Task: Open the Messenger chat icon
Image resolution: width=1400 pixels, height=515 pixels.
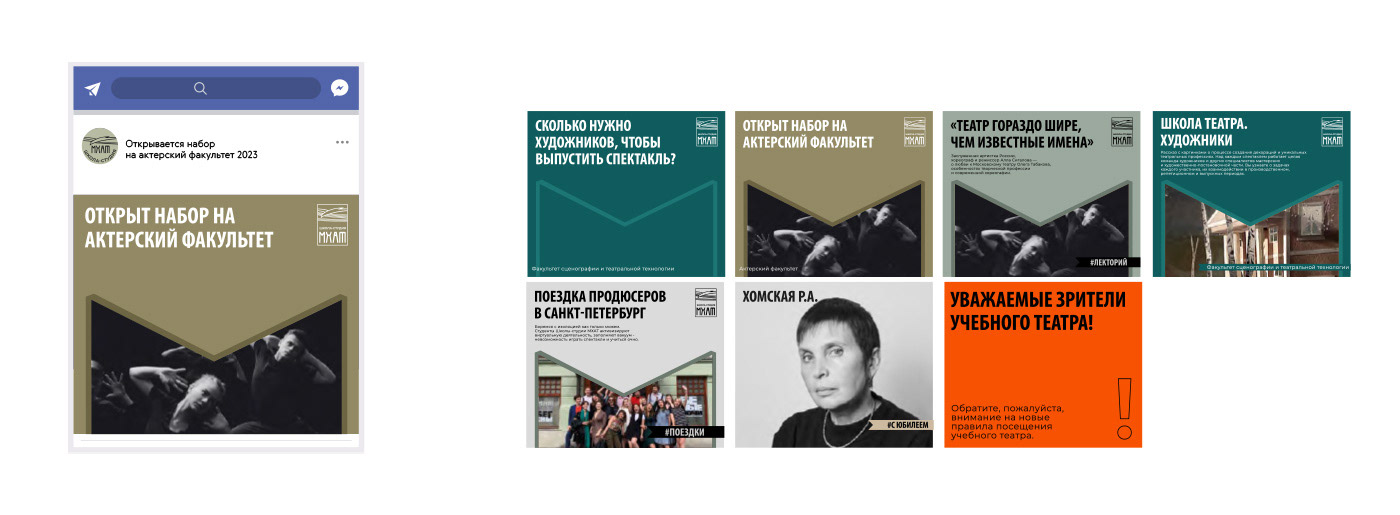Action: 339,88
